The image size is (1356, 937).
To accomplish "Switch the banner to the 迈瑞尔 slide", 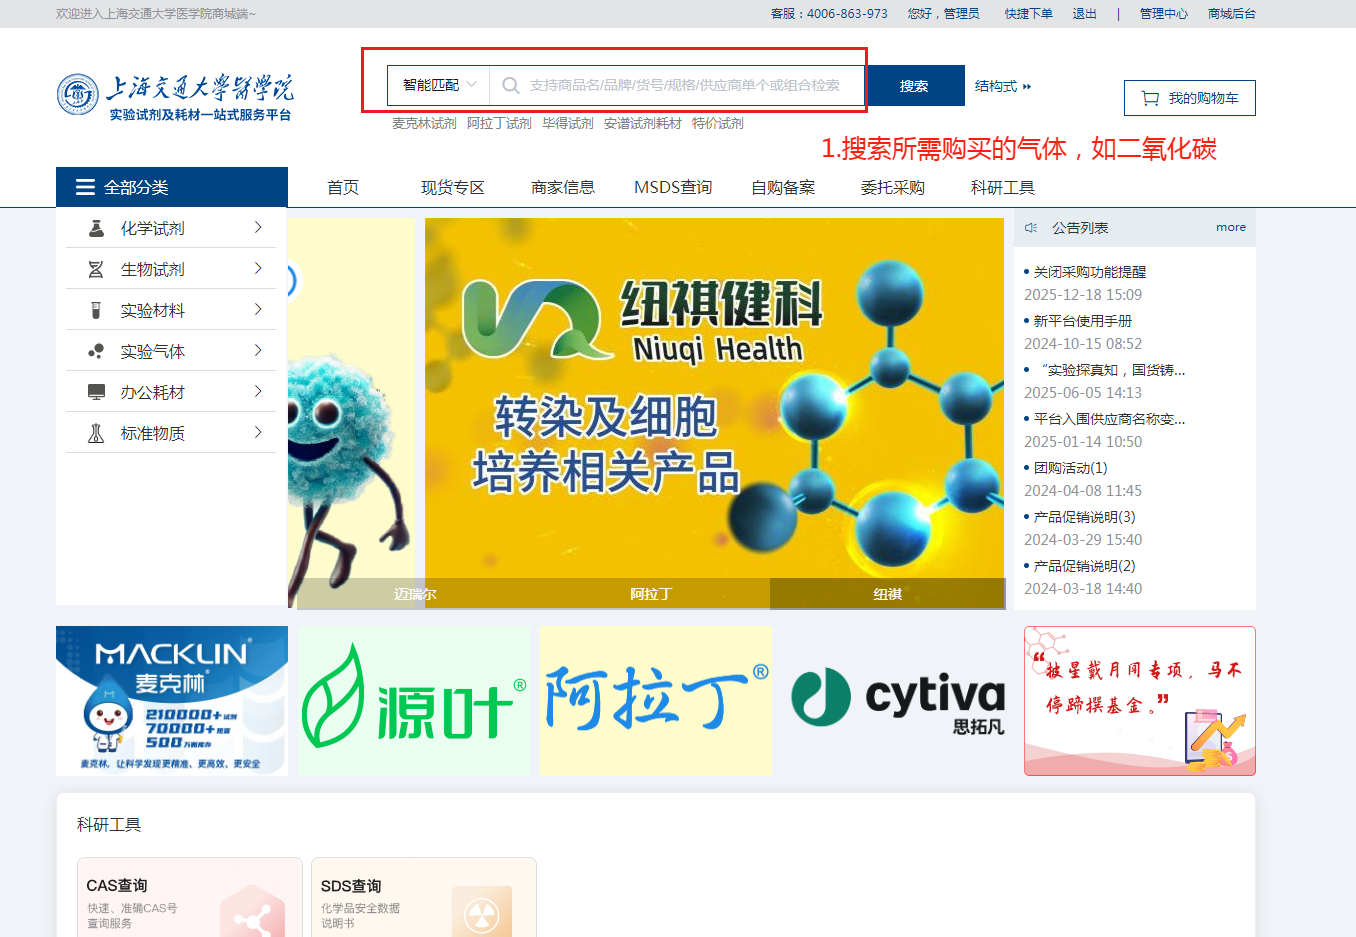I will [x=415, y=594].
